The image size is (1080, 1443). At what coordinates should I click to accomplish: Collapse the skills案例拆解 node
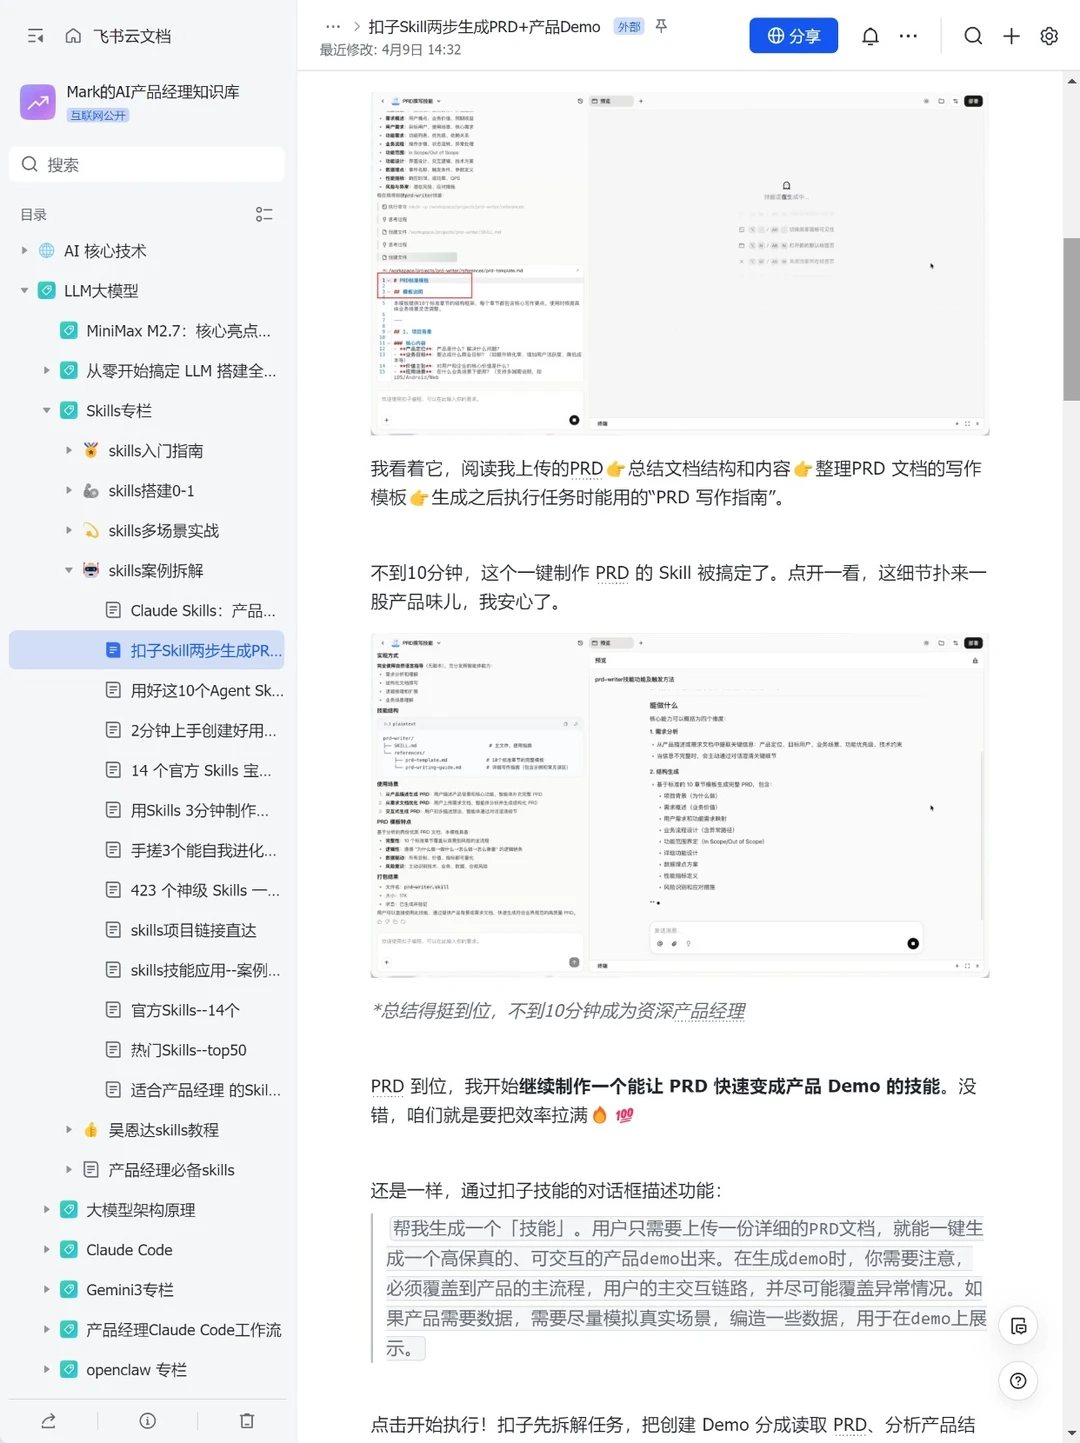[68, 570]
